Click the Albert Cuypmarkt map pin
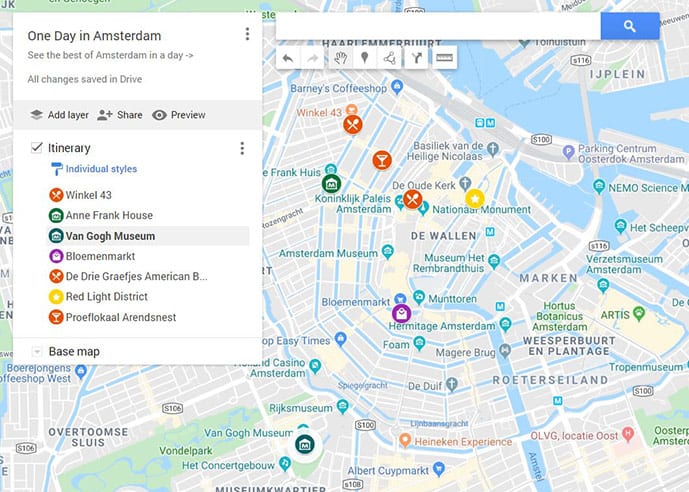689x492 pixels. tap(439, 469)
